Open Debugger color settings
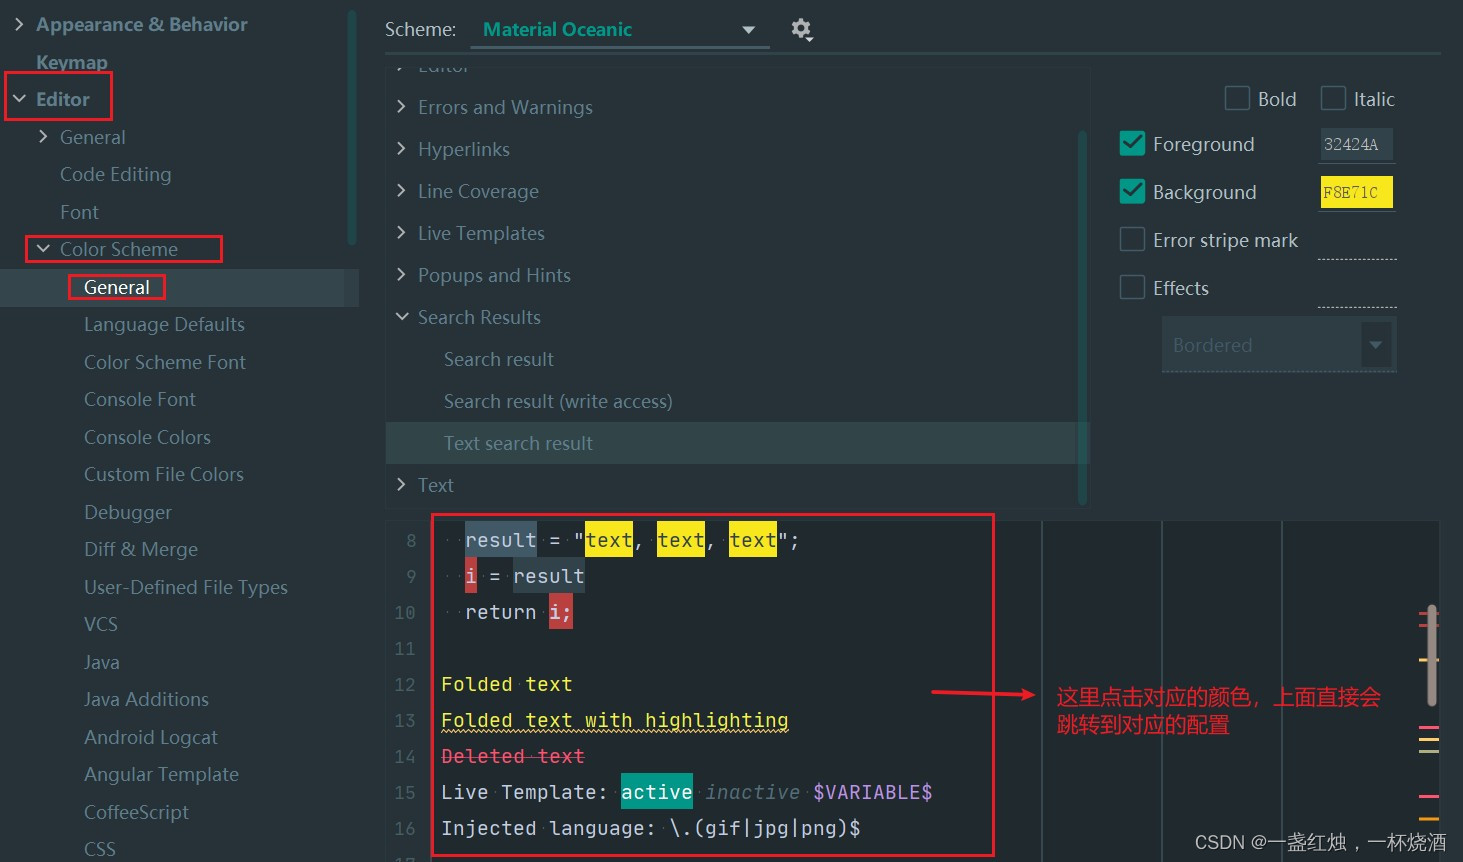Screen dimensions: 1463x862 128,512
